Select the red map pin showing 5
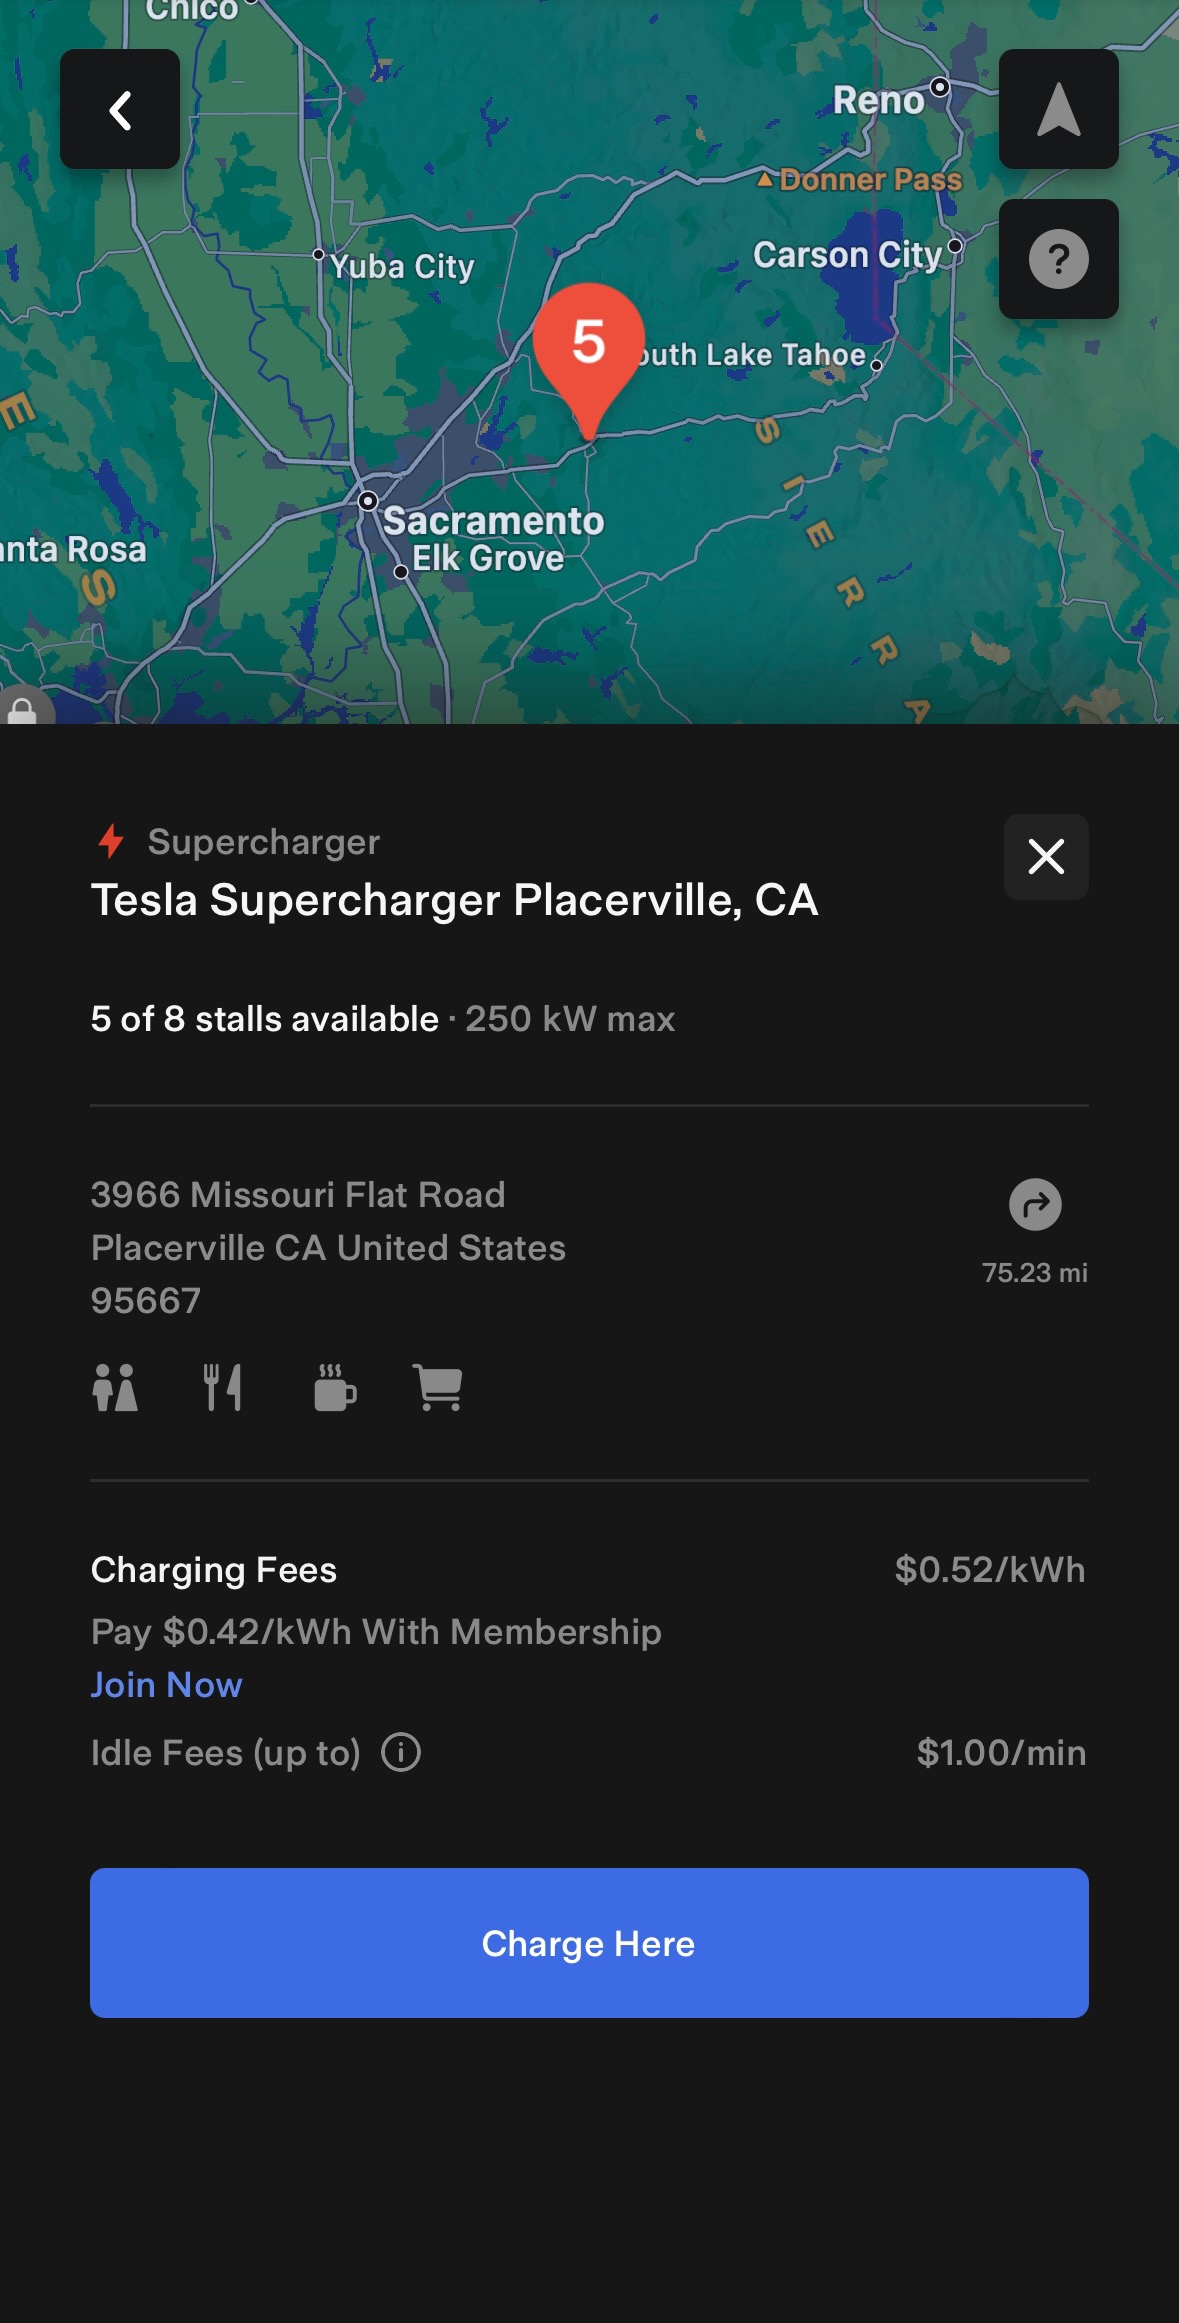Screen dimensions: 1179x2323 tap(588, 345)
